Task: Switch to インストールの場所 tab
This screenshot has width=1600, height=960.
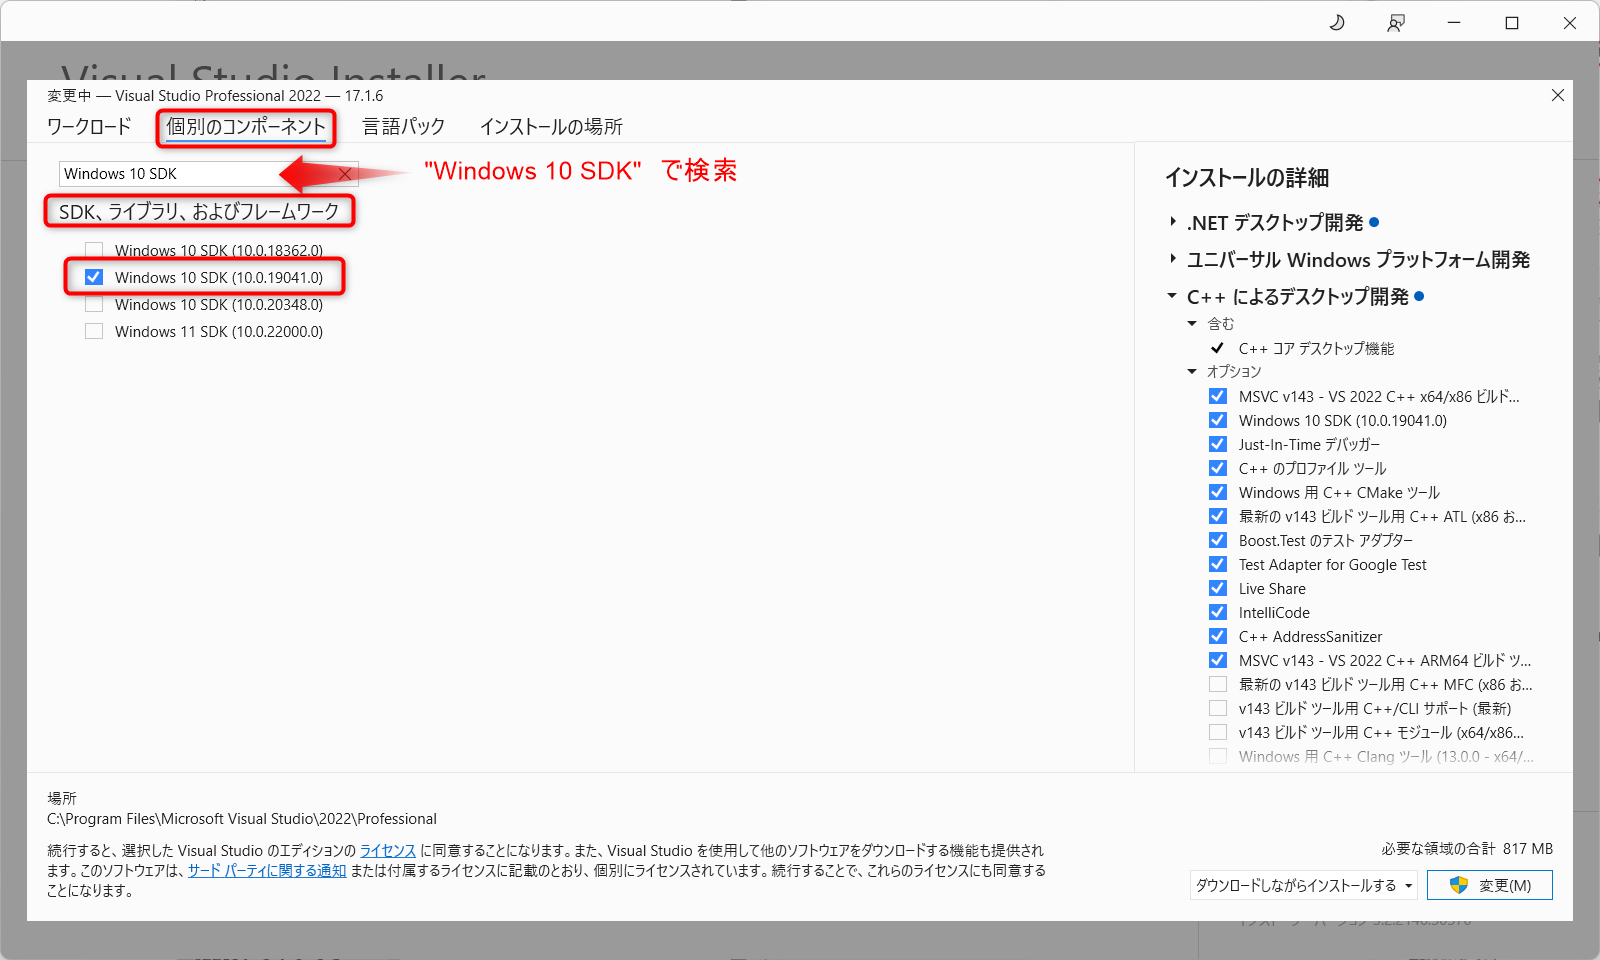Action: pos(551,127)
